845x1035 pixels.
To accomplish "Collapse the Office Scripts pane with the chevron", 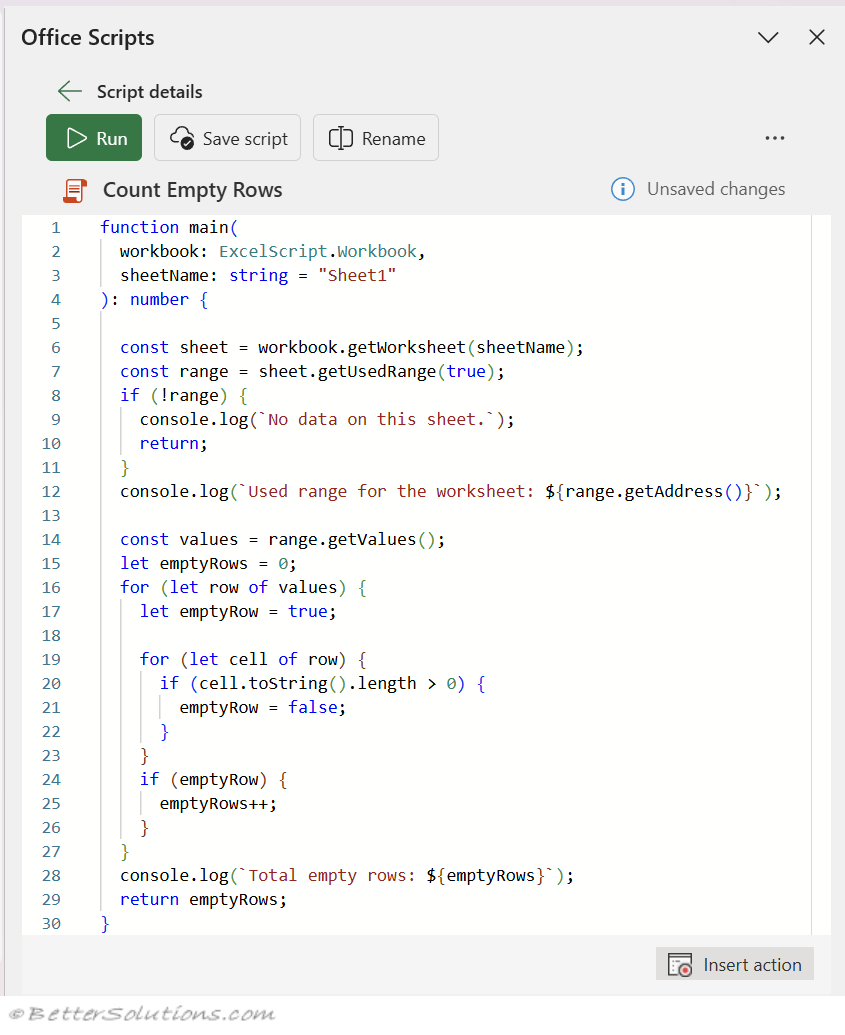I will (767, 38).
